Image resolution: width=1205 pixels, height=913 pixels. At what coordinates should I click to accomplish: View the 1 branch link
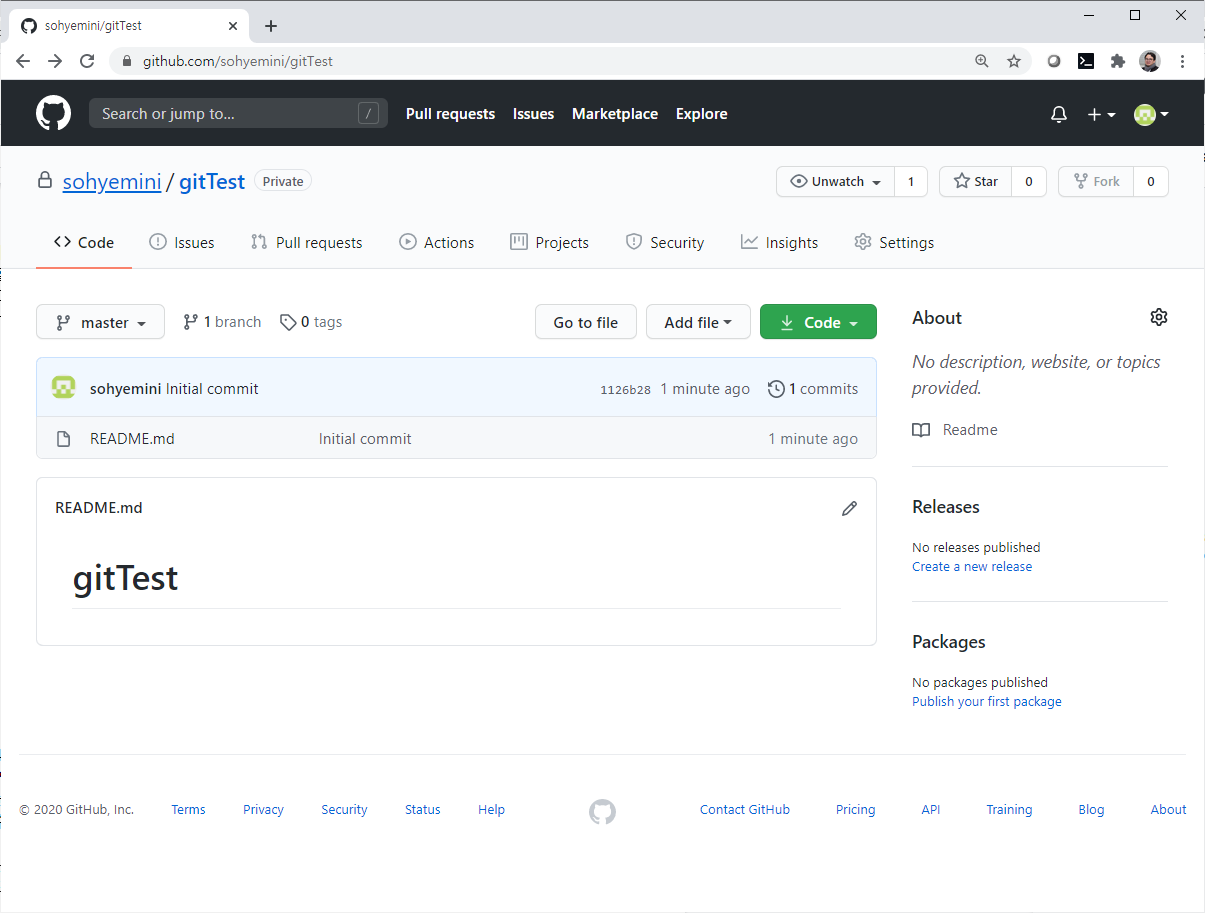coord(222,322)
